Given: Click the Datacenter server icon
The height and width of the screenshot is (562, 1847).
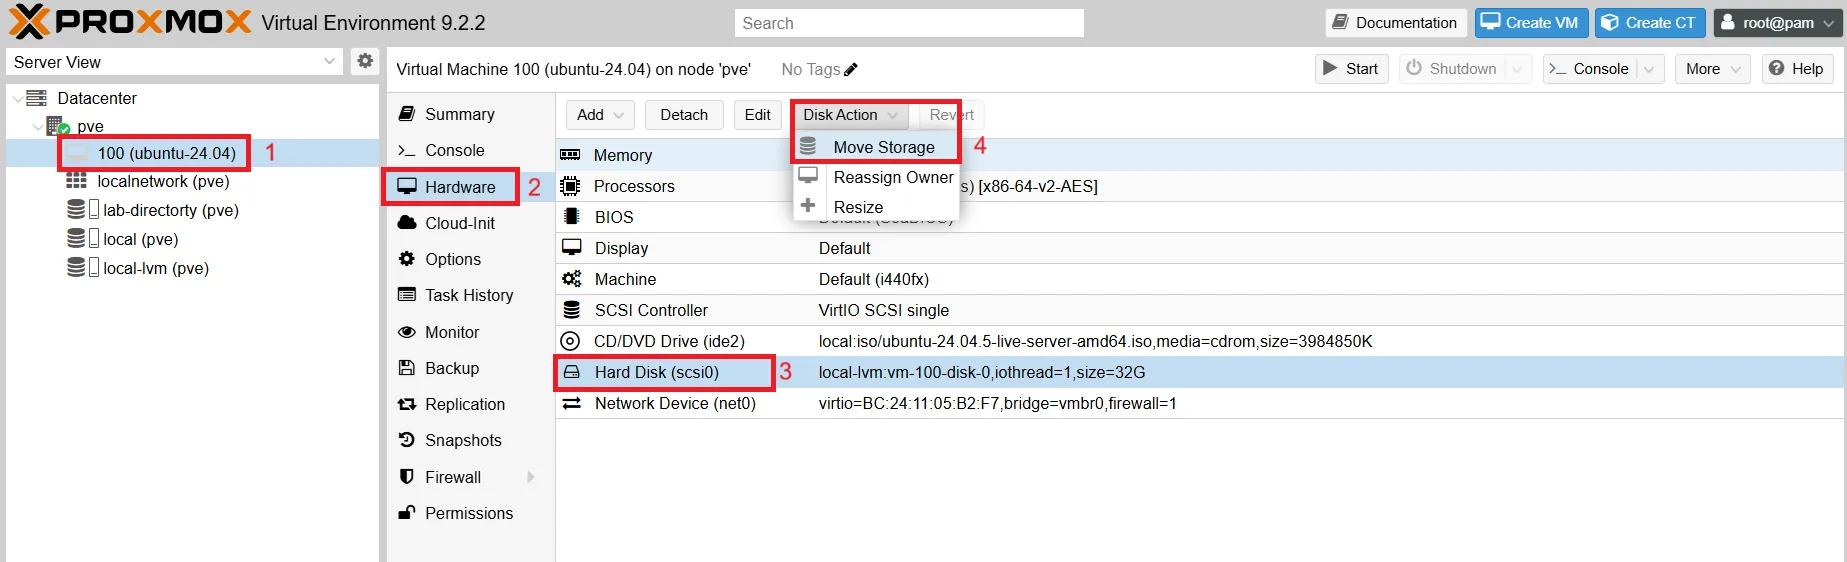Looking at the screenshot, I should (x=37, y=98).
